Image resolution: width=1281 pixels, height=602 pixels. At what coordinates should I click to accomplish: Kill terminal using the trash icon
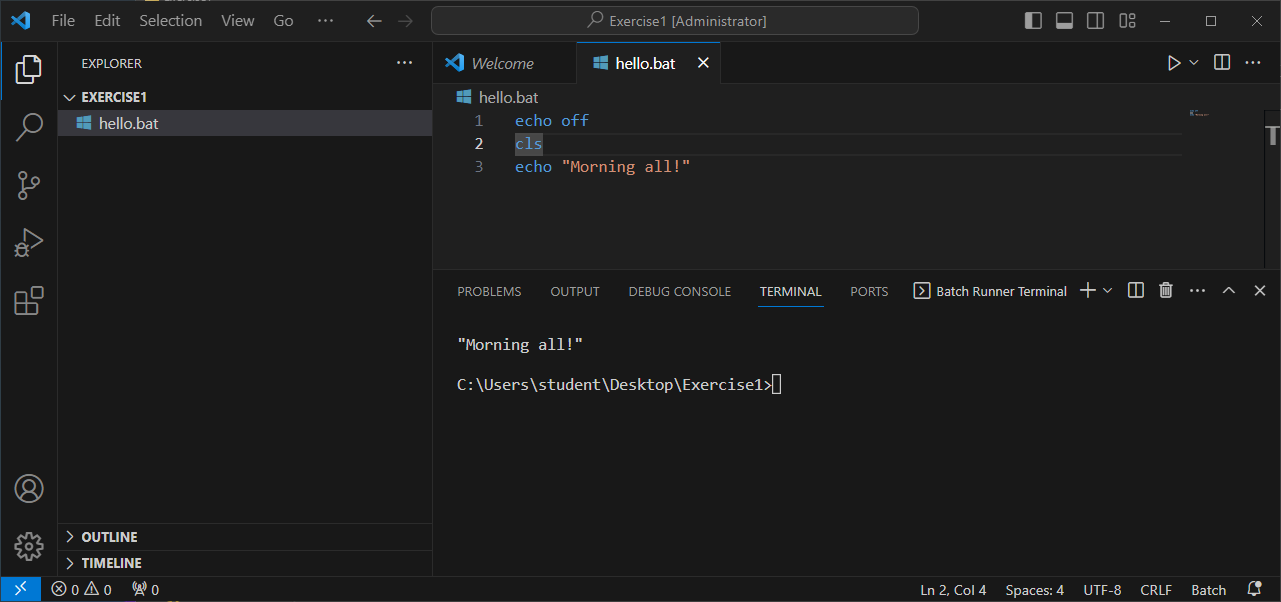pos(1165,291)
